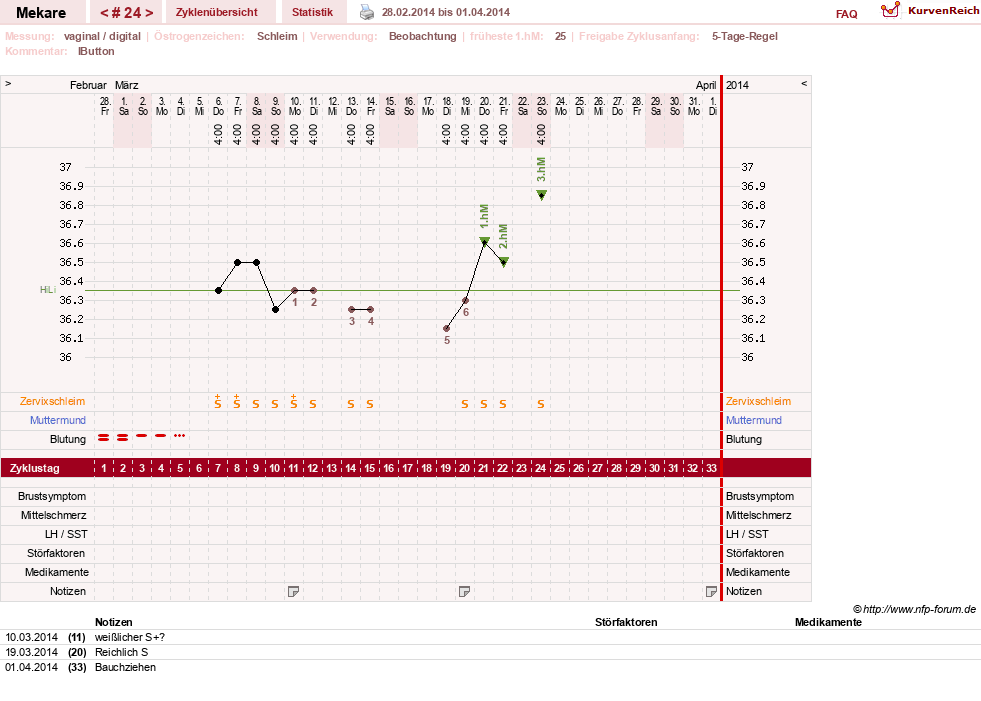Screen dimensions: 981x701
Task: Open the FAQ link
Action: 846,14
